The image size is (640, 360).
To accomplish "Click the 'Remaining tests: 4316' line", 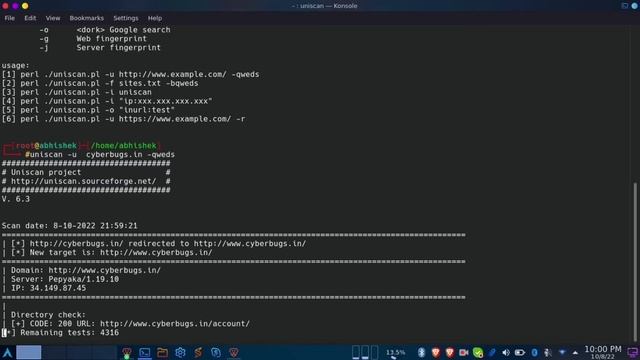I will (69, 333).
